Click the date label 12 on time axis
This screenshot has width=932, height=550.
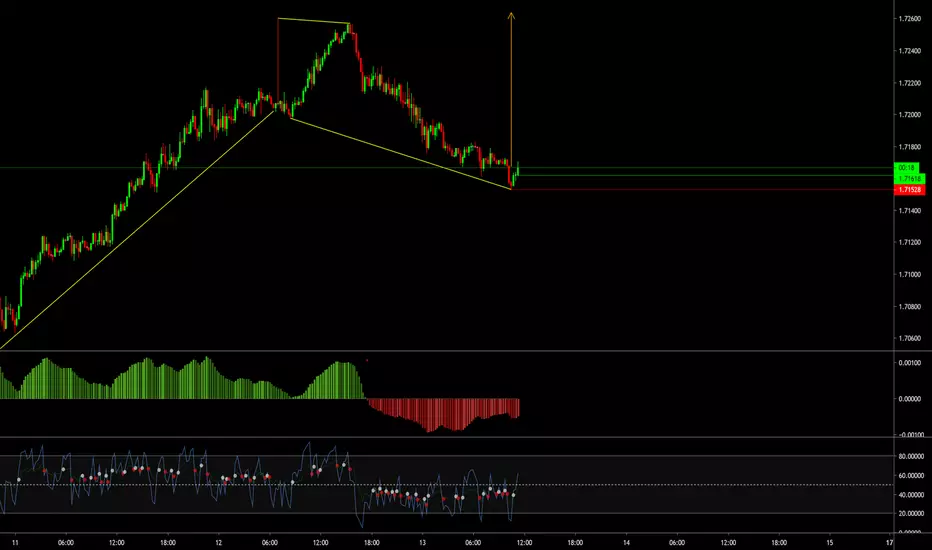pyautogui.click(x=219, y=542)
